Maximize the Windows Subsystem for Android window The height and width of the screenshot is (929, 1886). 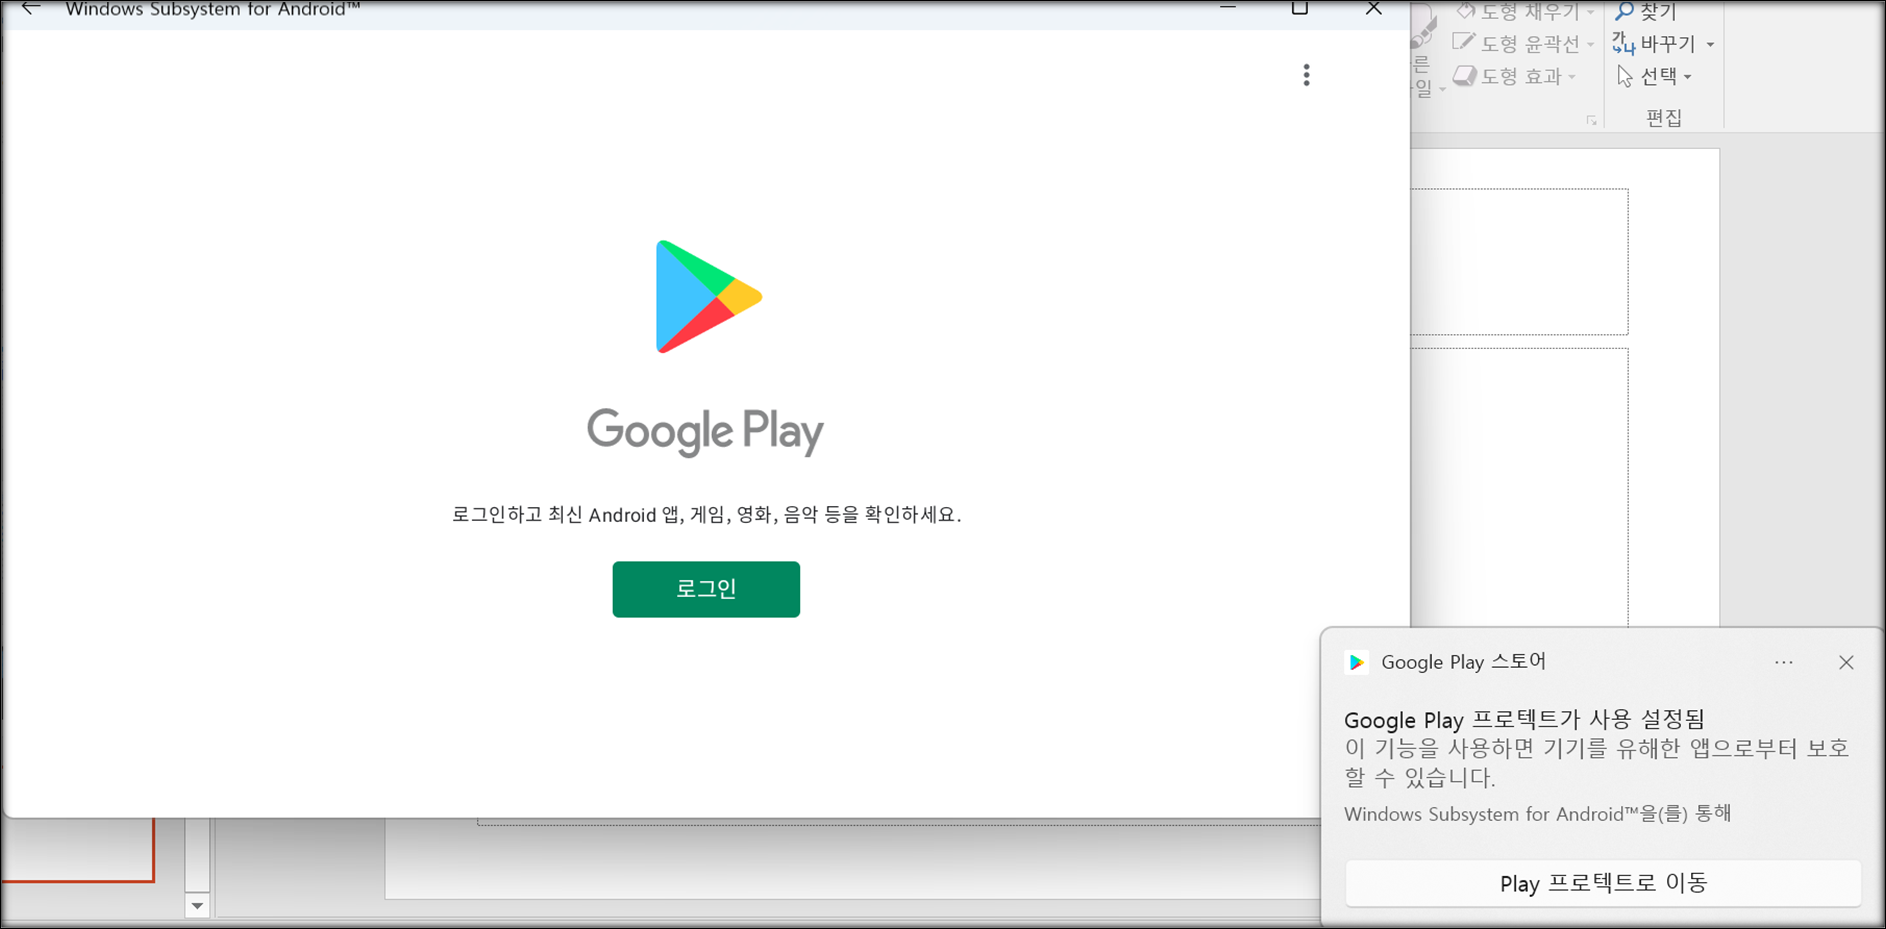[x=1300, y=8]
